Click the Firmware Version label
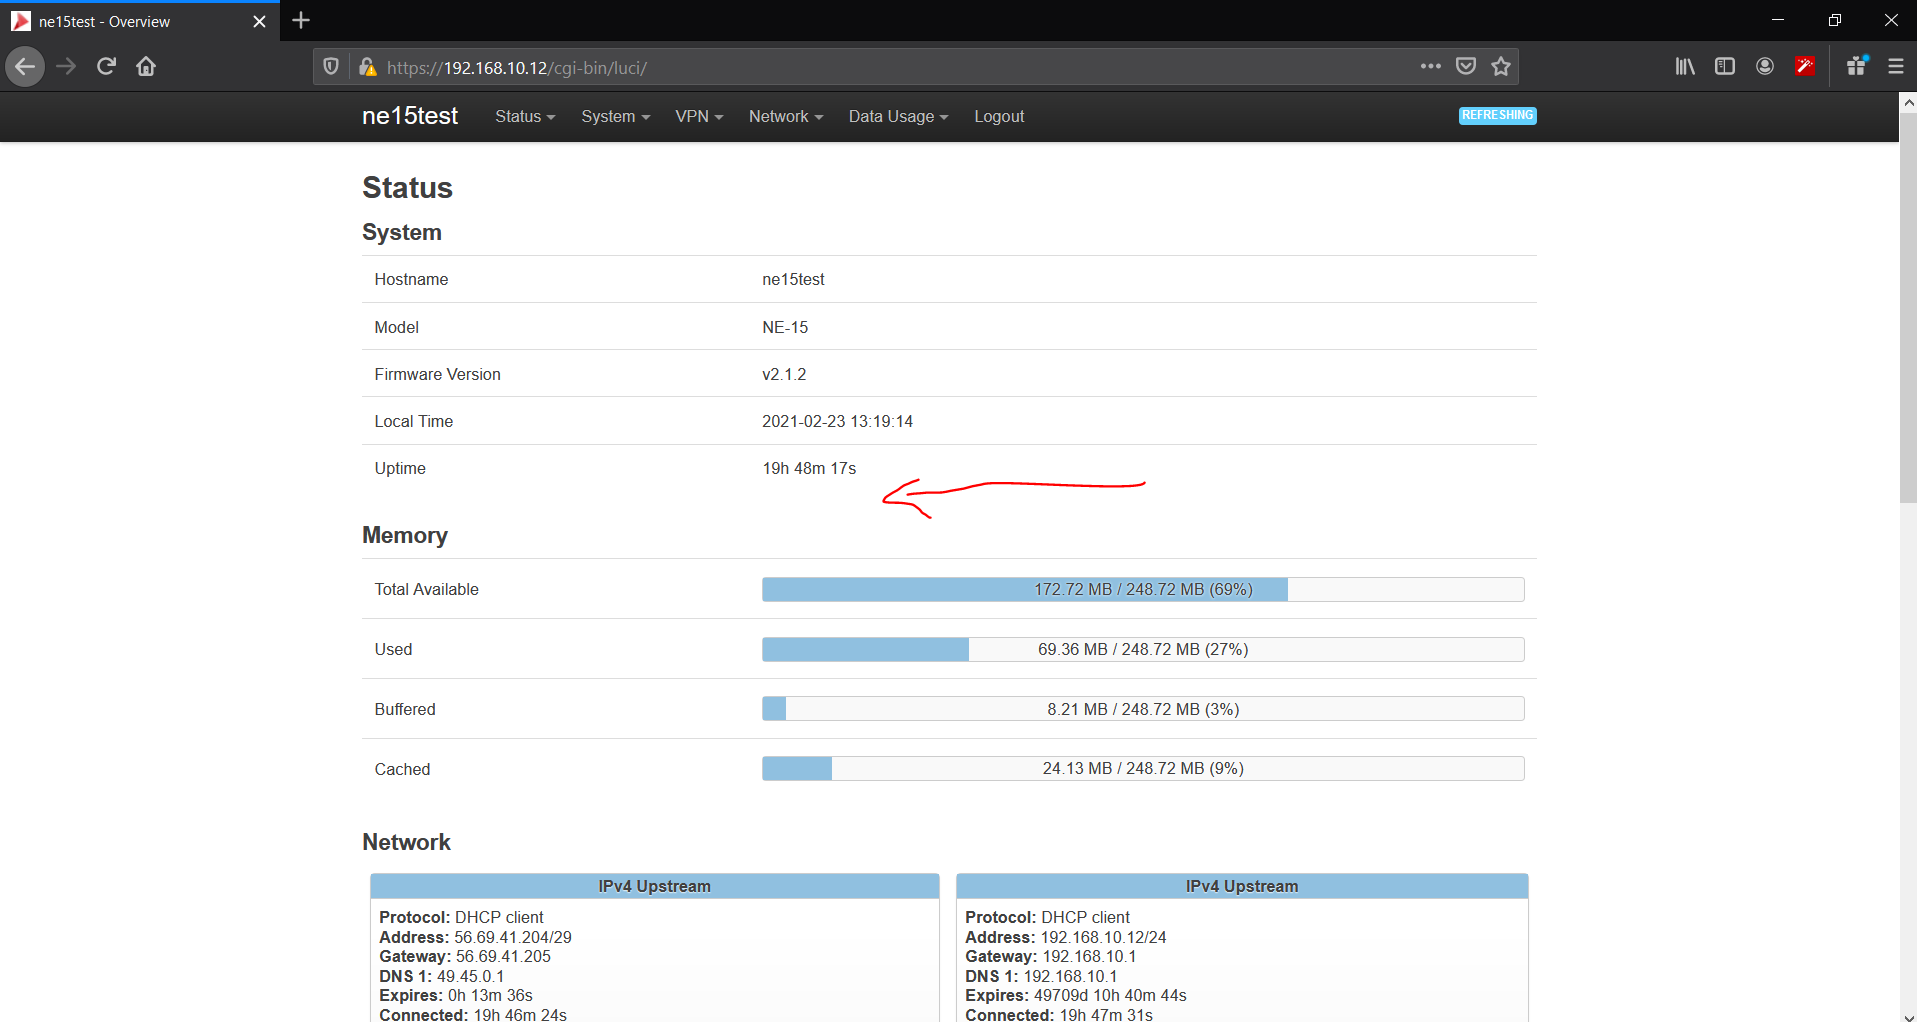Image resolution: width=1917 pixels, height=1022 pixels. pos(437,374)
